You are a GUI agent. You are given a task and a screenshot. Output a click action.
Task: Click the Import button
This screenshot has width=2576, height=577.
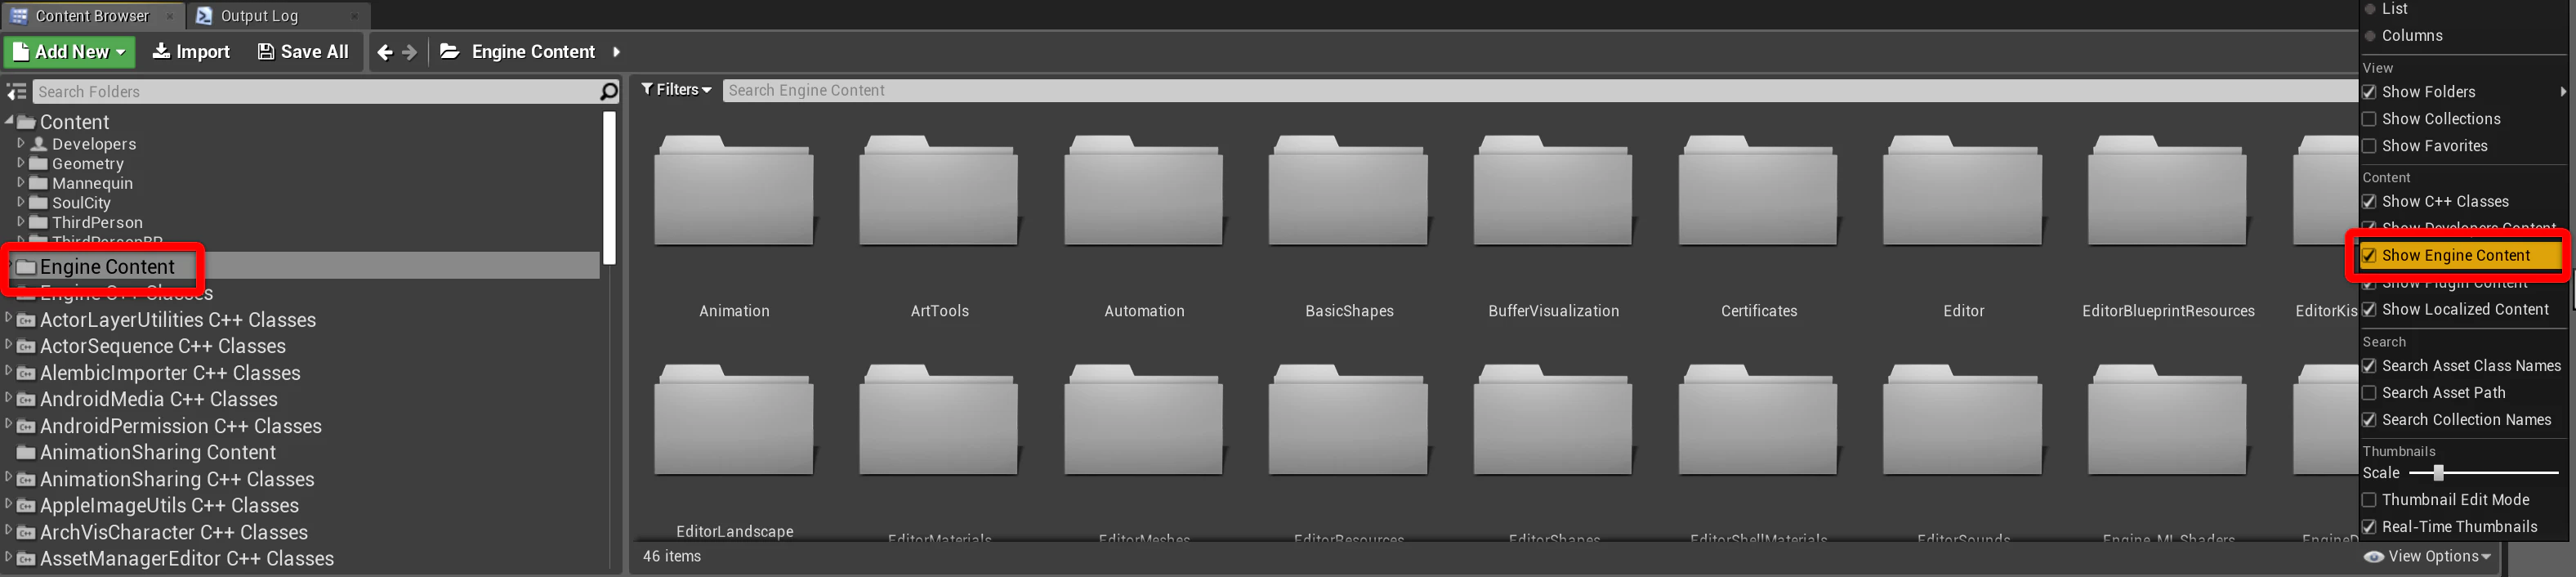pos(191,52)
